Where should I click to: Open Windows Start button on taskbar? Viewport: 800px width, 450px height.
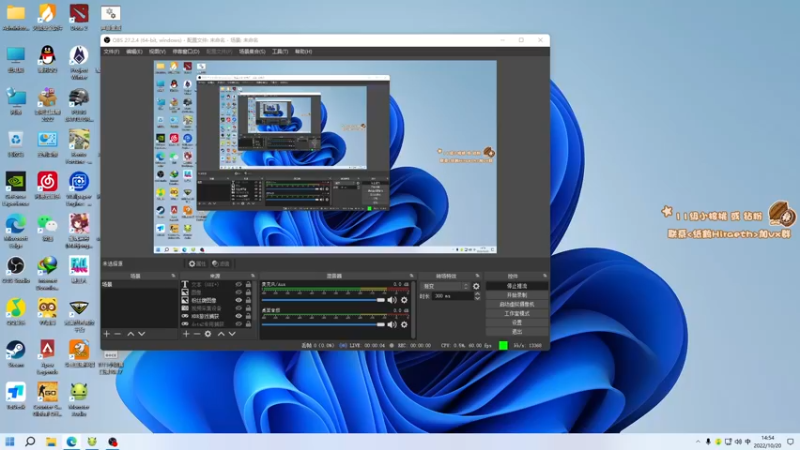tap(10, 441)
